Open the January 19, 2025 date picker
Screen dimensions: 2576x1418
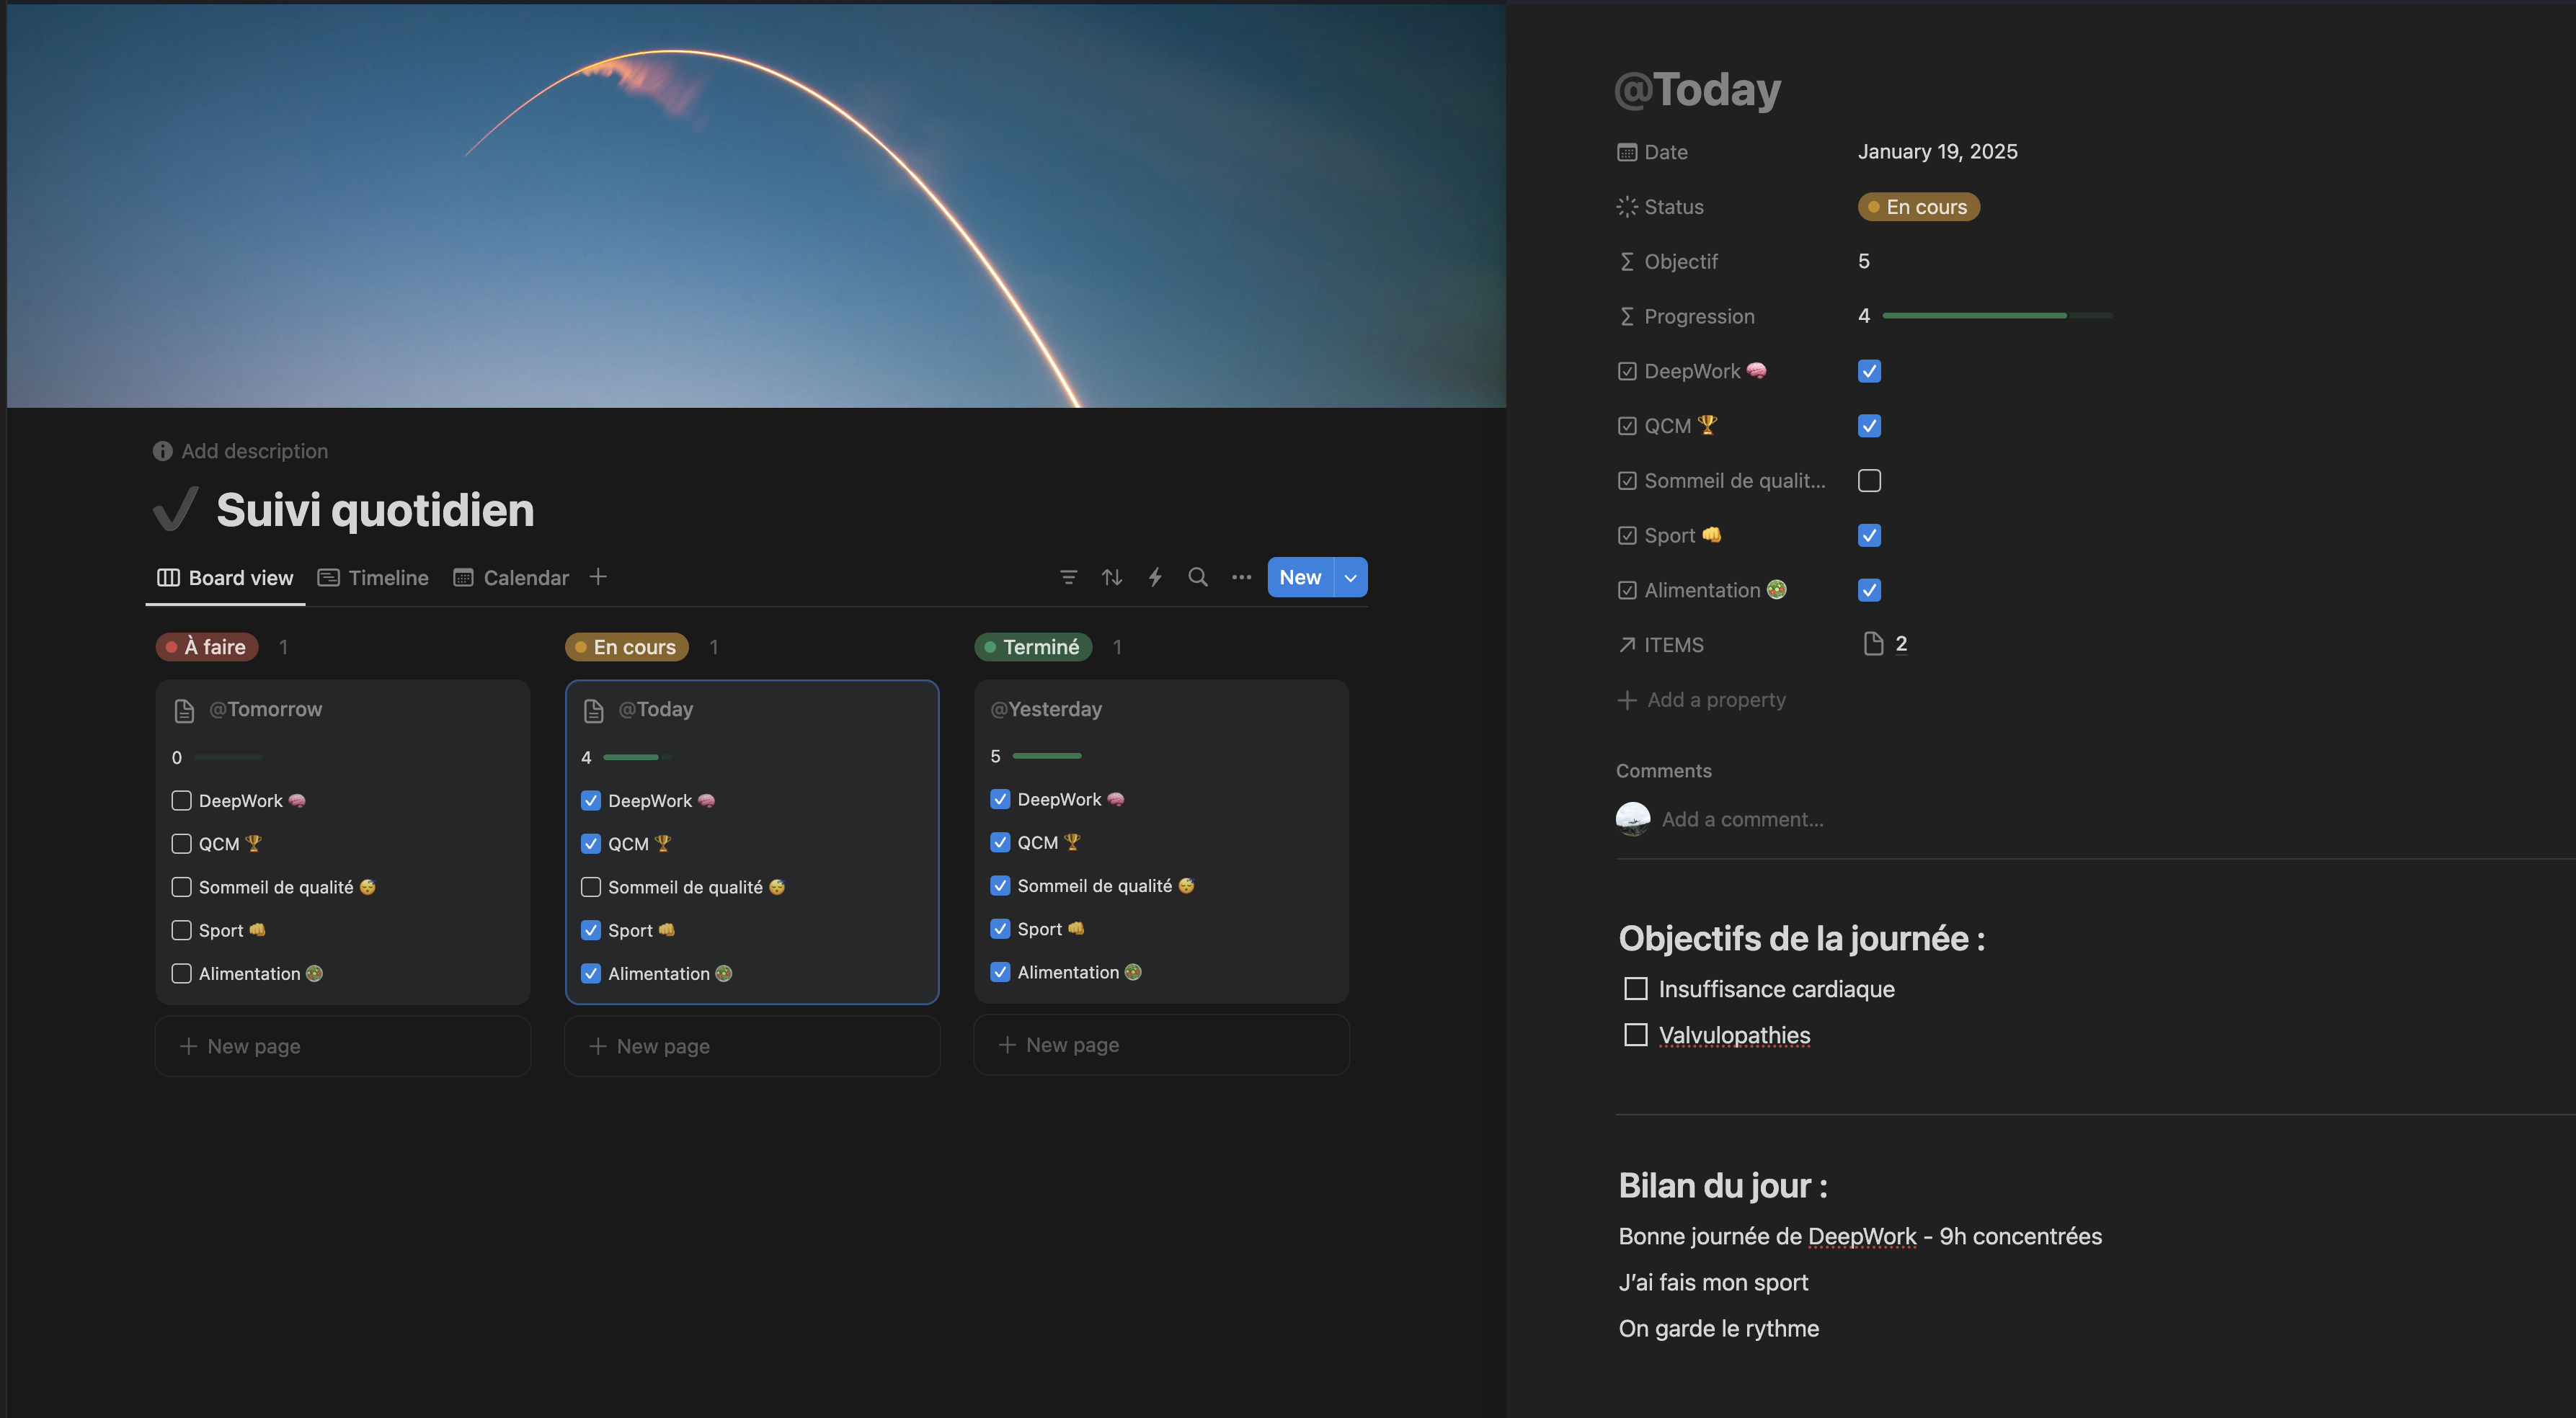[x=1937, y=152]
